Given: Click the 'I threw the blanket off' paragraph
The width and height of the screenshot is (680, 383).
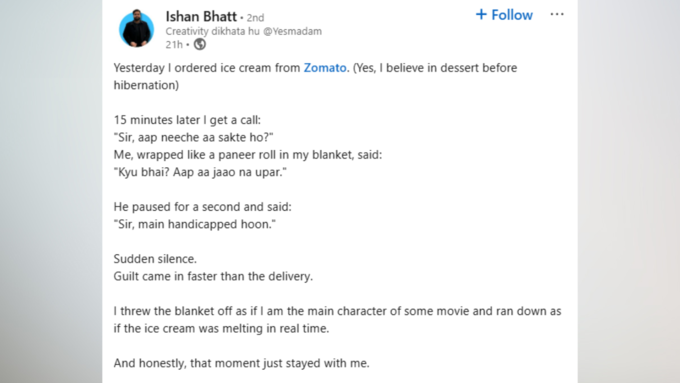Looking at the screenshot, I should (337, 320).
